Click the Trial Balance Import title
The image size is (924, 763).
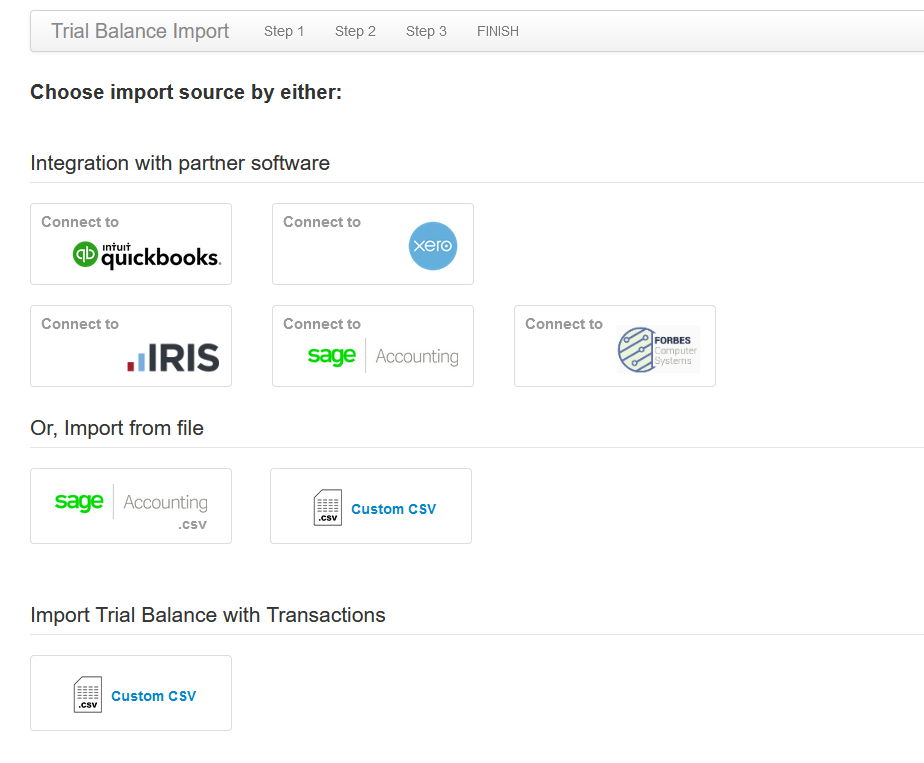point(140,31)
